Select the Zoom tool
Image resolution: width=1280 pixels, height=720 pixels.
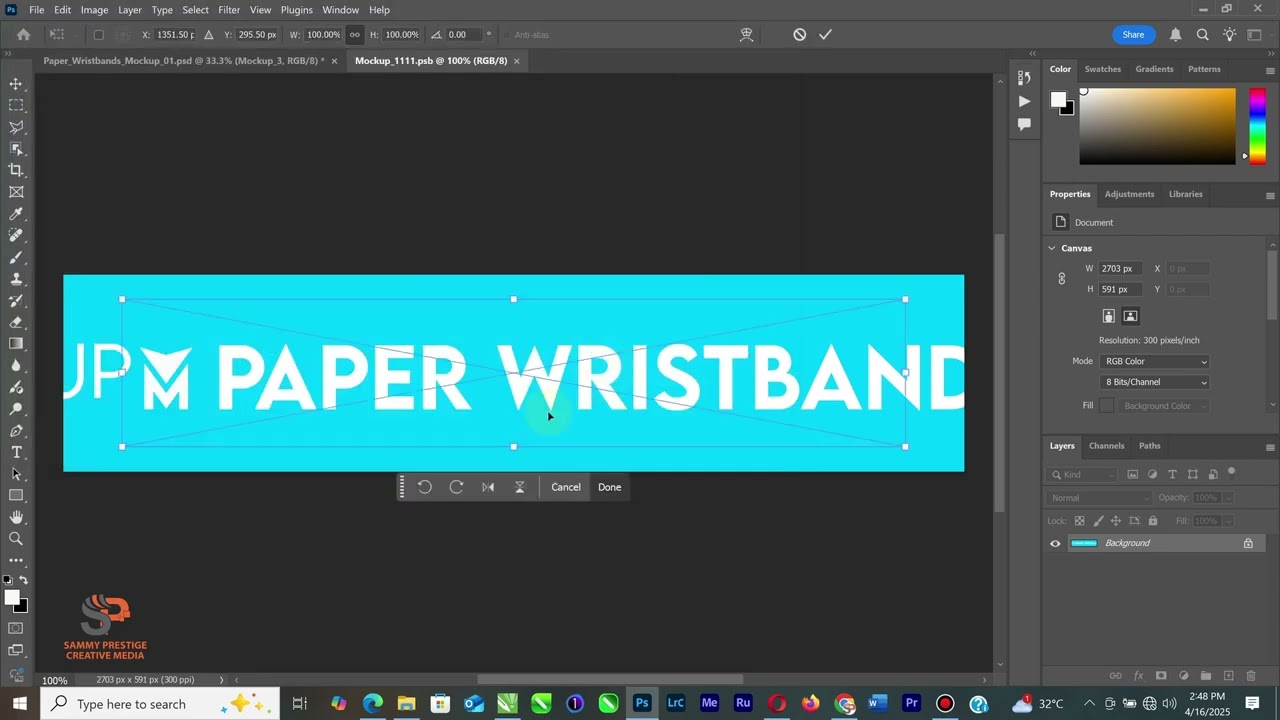[16, 538]
